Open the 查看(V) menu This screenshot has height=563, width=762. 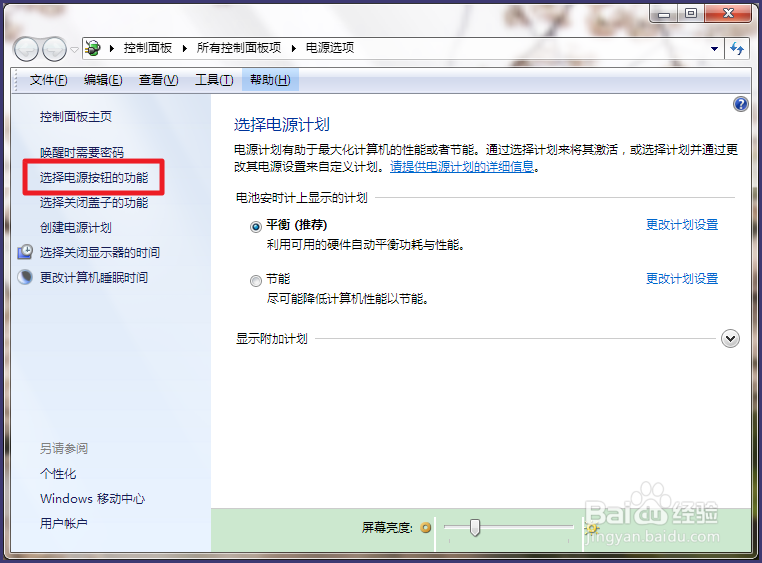click(x=158, y=80)
